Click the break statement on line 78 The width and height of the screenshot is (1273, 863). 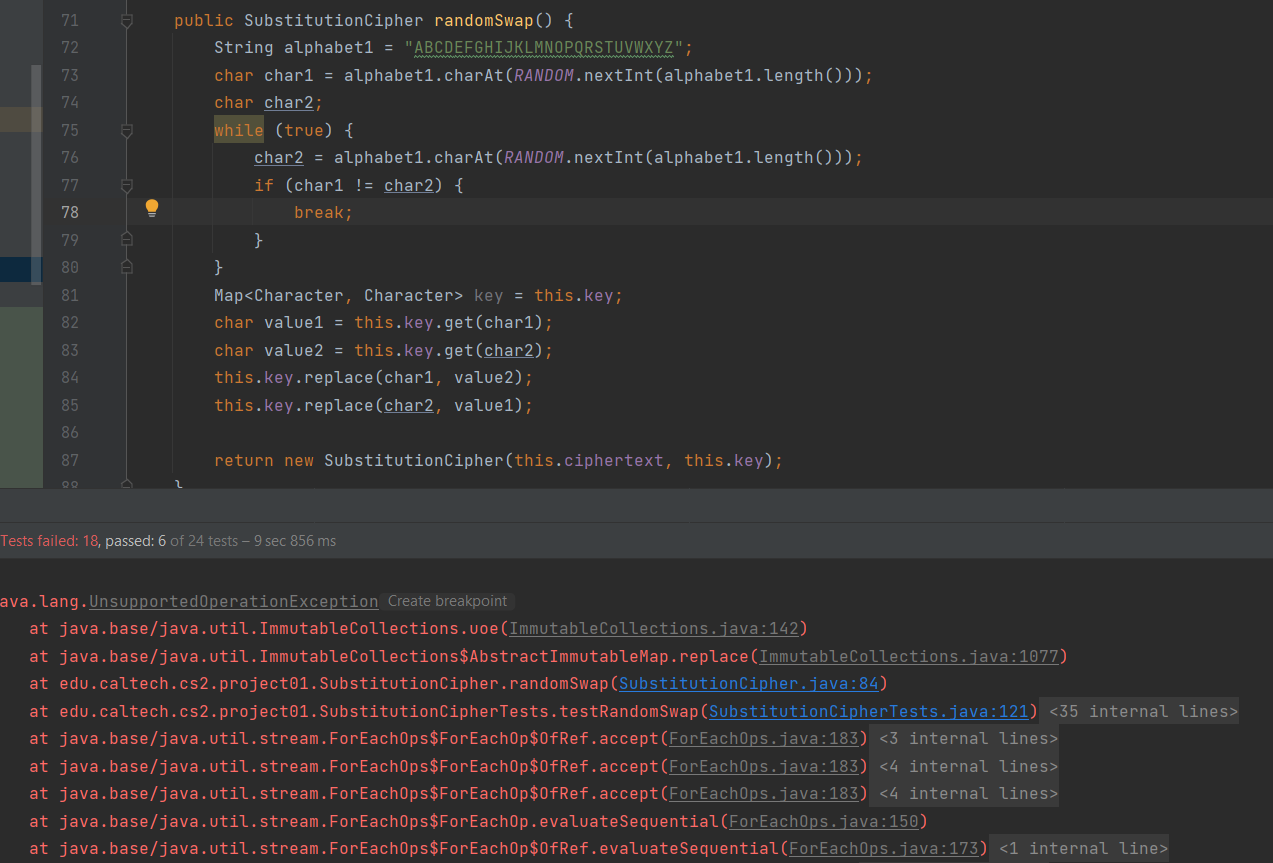click(x=320, y=212)
